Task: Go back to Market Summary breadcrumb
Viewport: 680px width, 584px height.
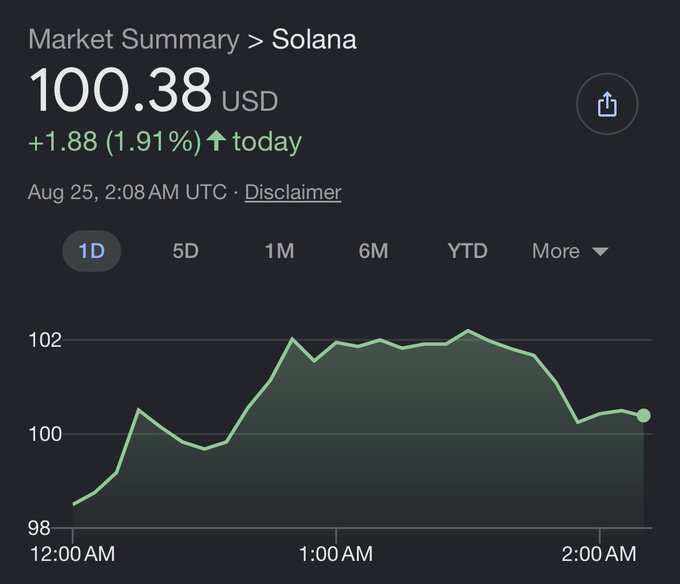Action: point(134,39)
